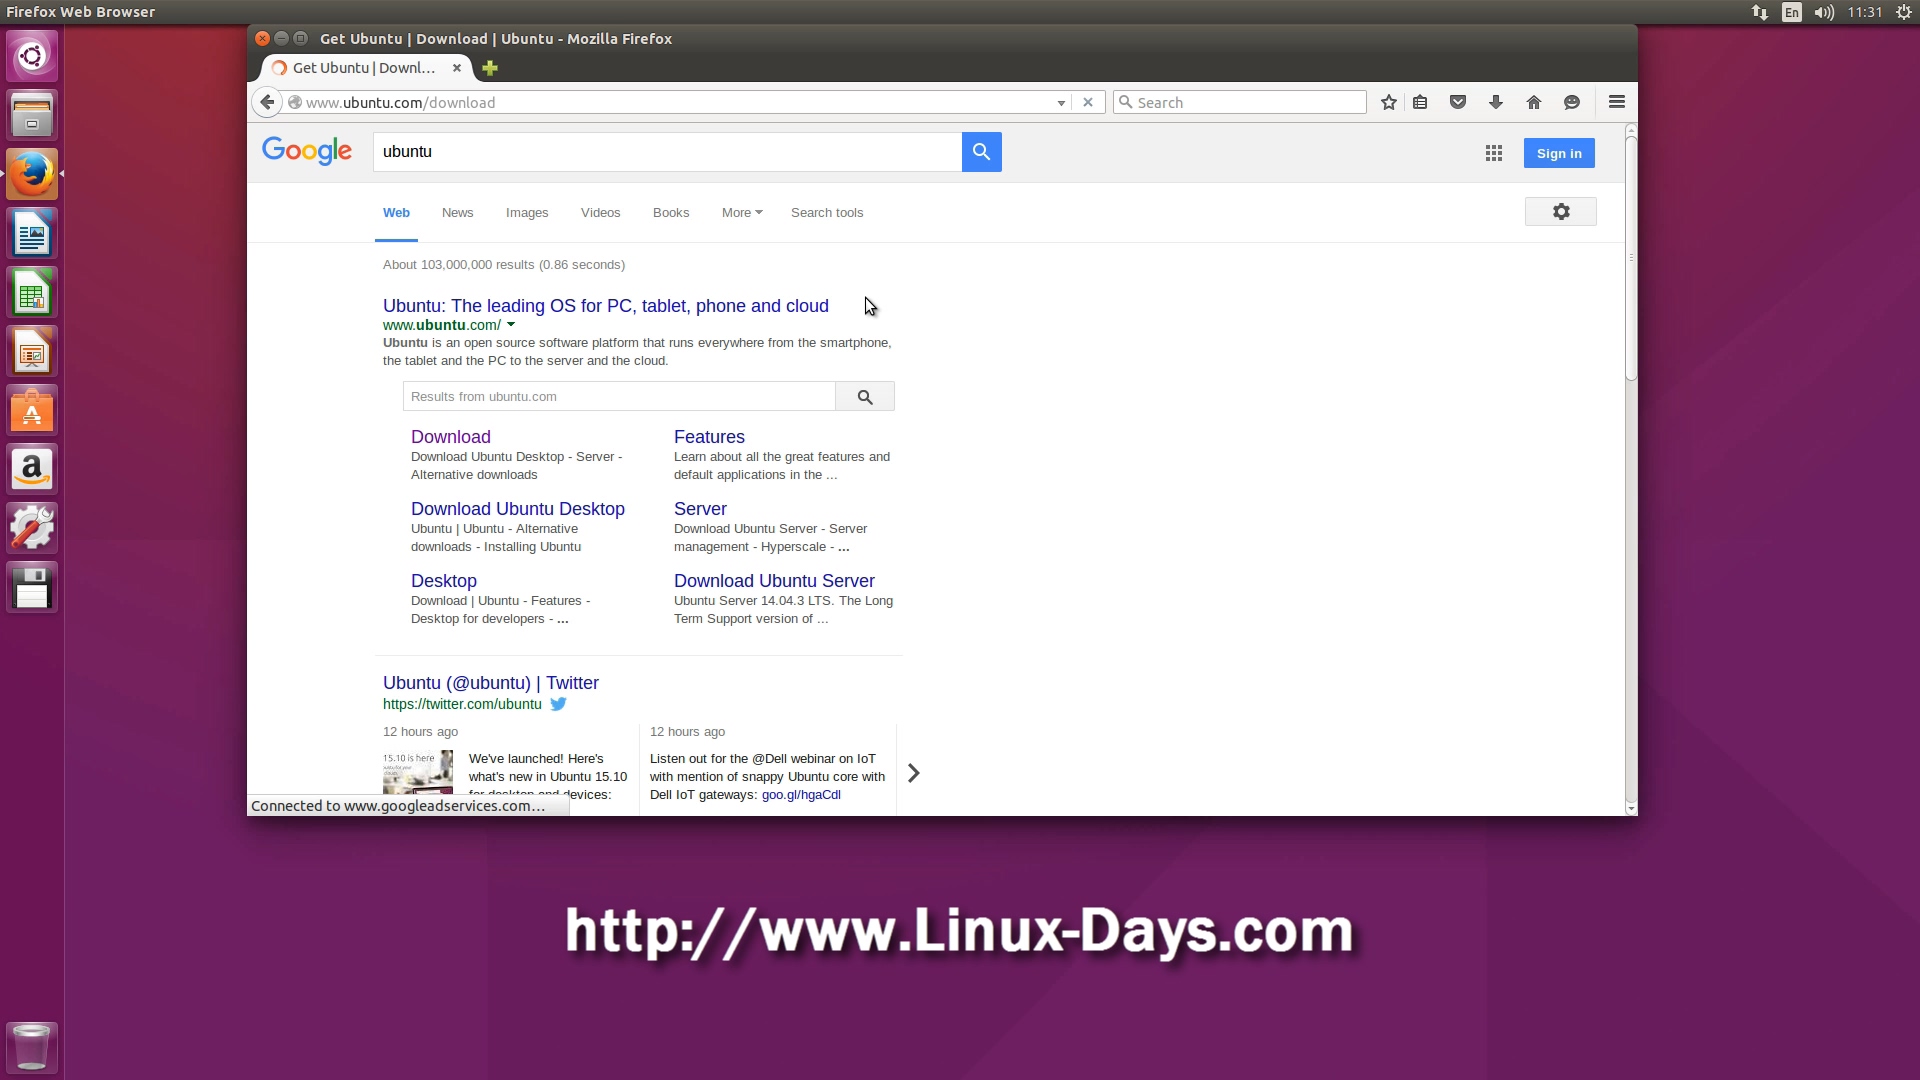1920x1080 pixels.
Task: Open the En keyboard language indicator
Action: point(1792,12)
